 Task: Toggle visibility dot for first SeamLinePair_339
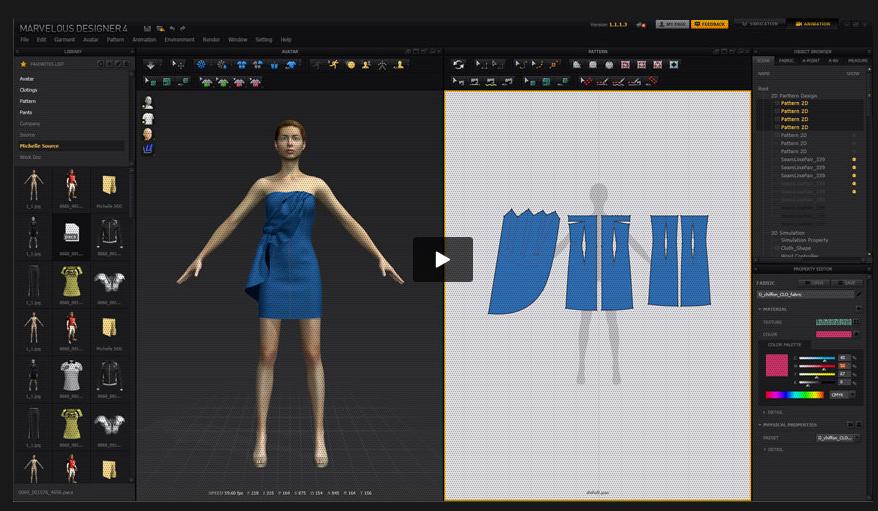[854, 160]
